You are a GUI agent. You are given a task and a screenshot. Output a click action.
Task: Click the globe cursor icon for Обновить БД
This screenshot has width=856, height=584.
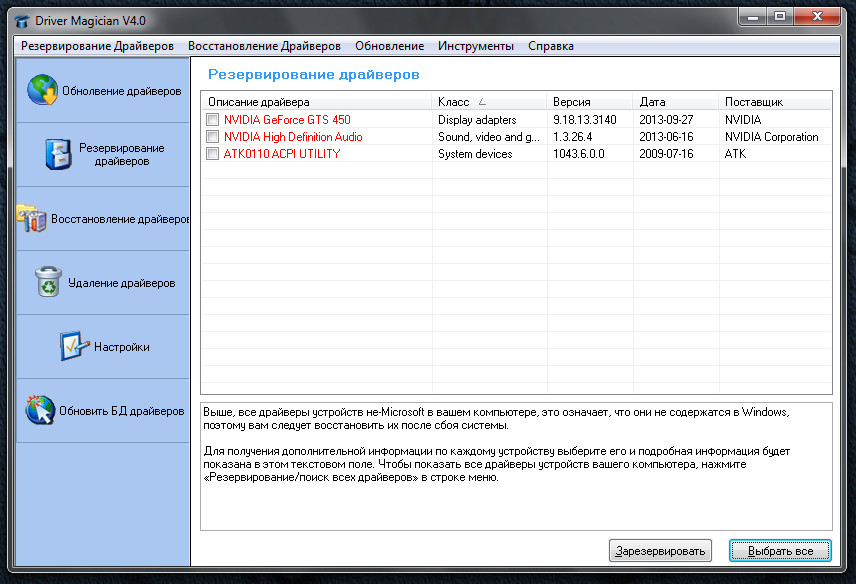click(x=40, y=410)
